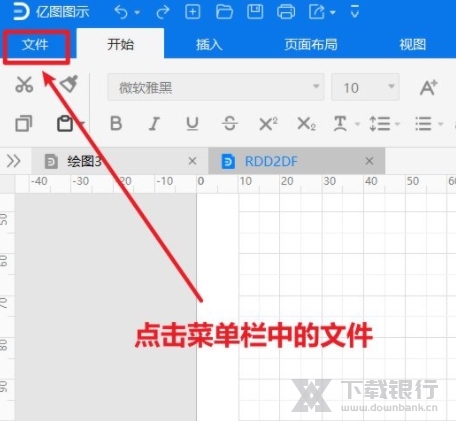Viewport: 456px width, 421px height.
Task: Print using the printer icon
Action: [286, 12]
